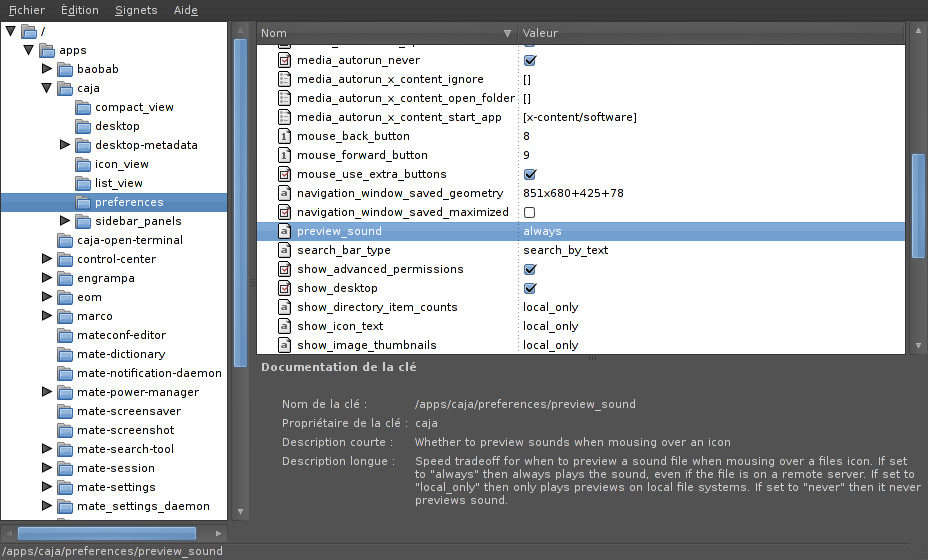Click the mate-screenshot folder icon
This screenshot has height=560, width=928.
pyautogui.click(x=65, y=431)
